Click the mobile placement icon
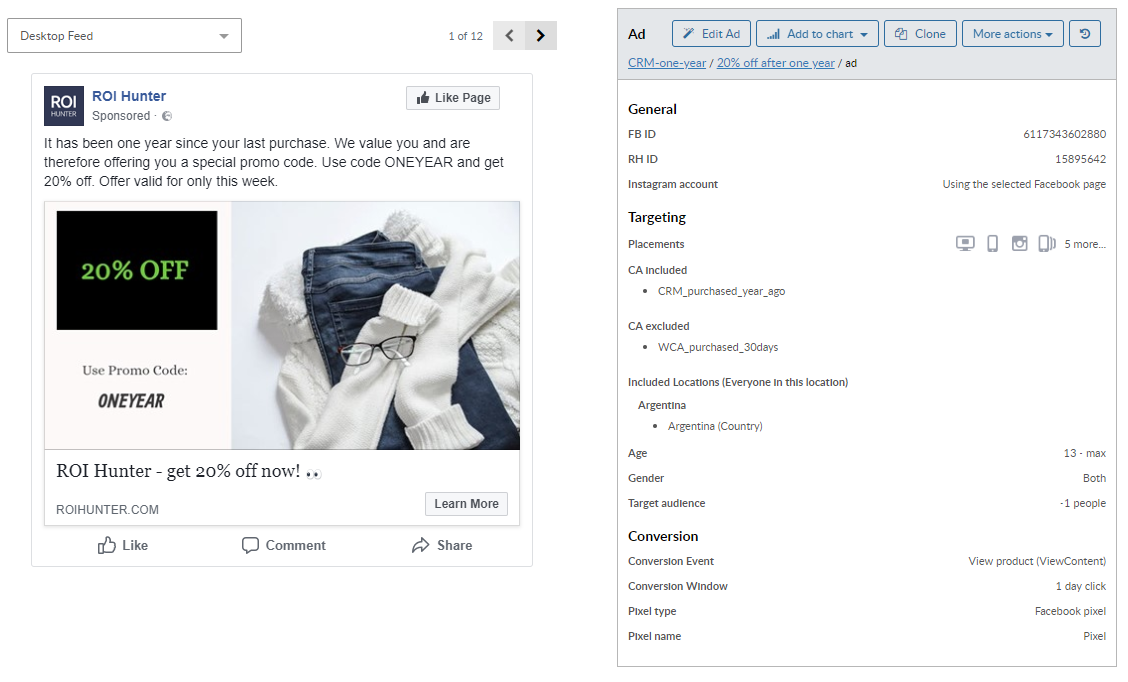This screenshot has width=1128, height=682. (x=993, y=244)
